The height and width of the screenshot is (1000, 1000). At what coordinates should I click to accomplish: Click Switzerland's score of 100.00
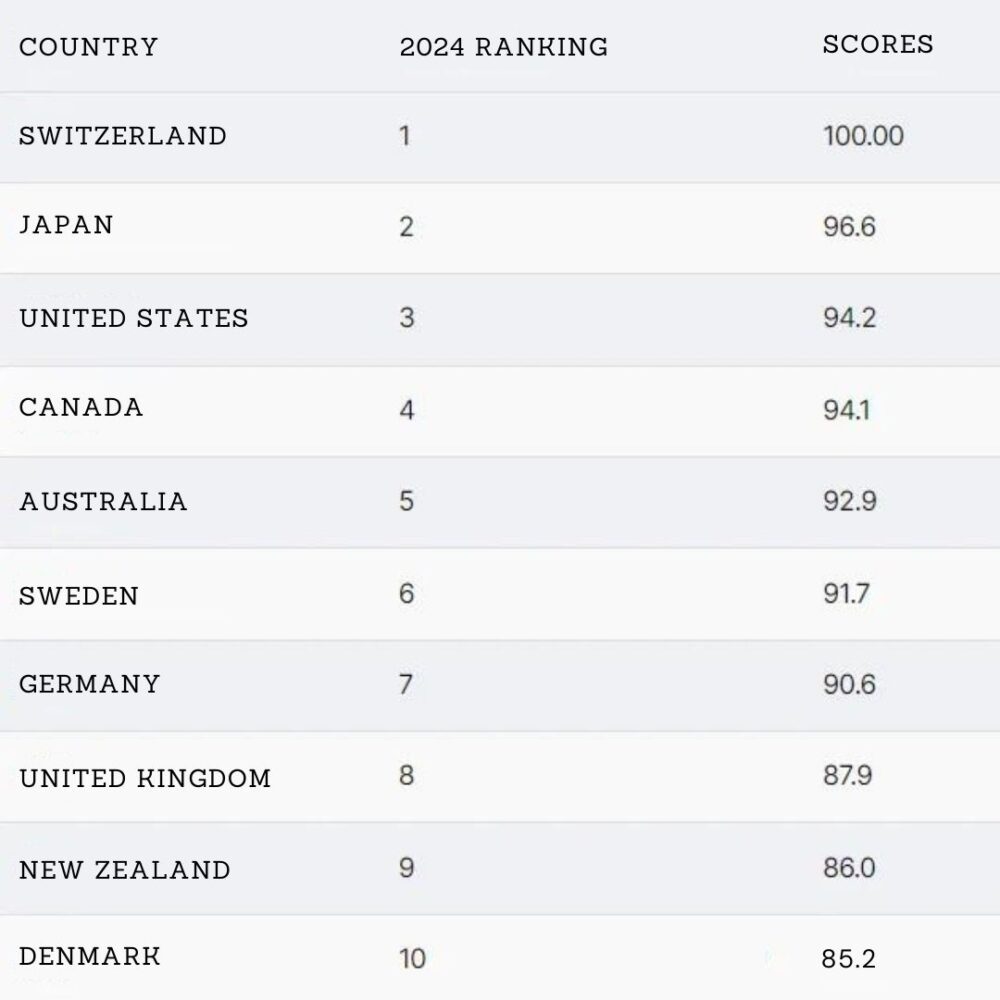tap(863, 136)
